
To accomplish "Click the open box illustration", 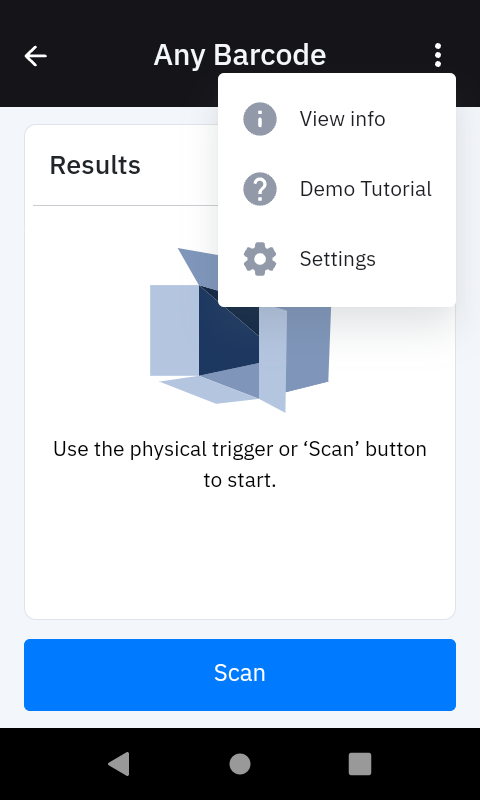I will 240,330.
